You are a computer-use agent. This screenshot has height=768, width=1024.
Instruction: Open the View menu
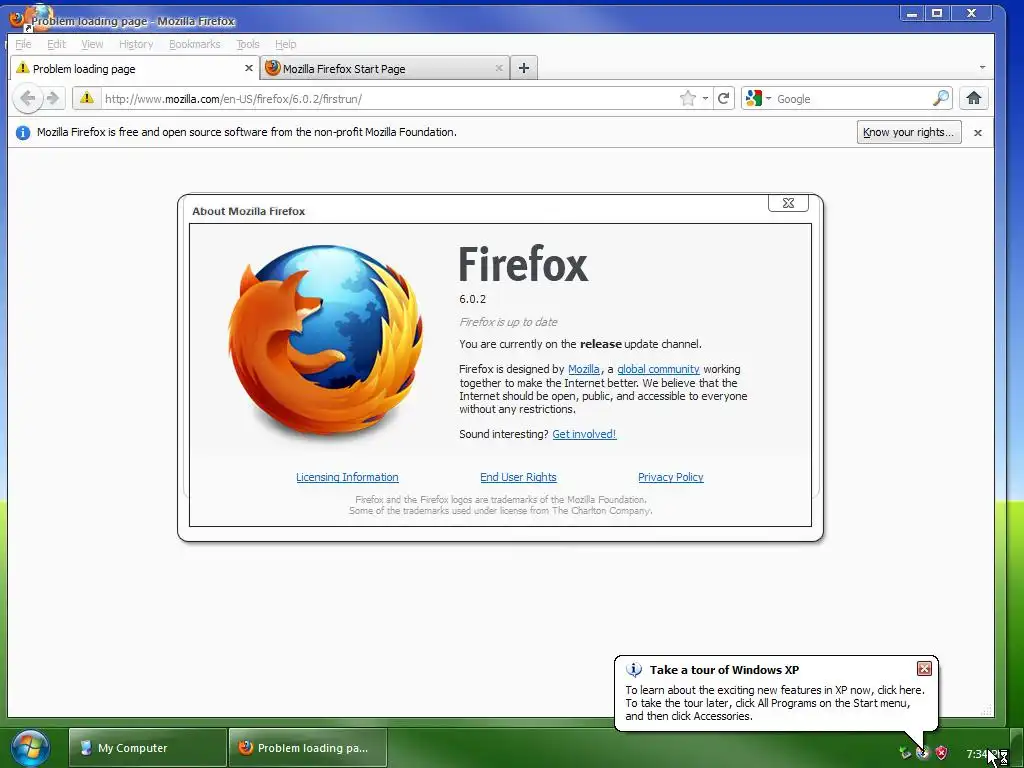(92, 44)
